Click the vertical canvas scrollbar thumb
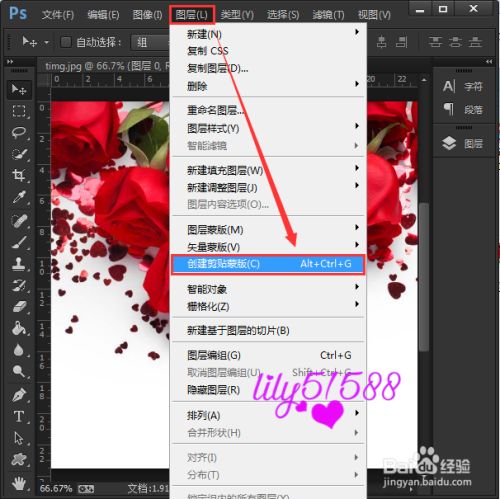 coord(424,277)
